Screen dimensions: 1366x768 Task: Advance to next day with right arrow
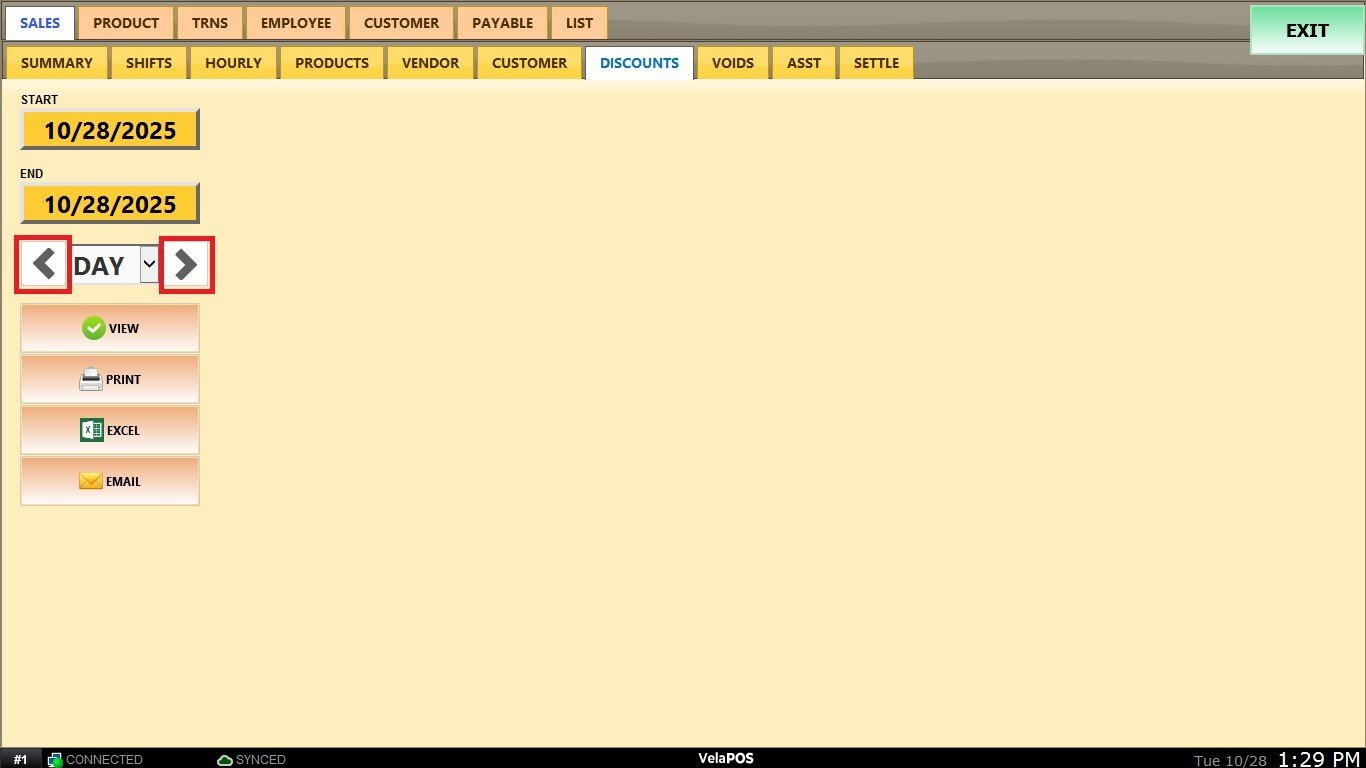point(186,265)
